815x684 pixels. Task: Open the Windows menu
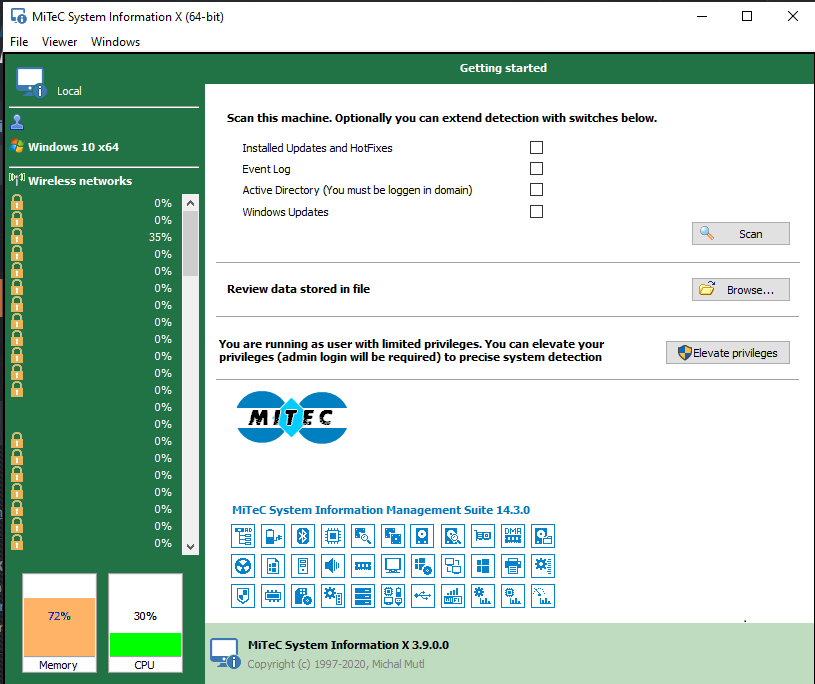[x=115, y=42]
